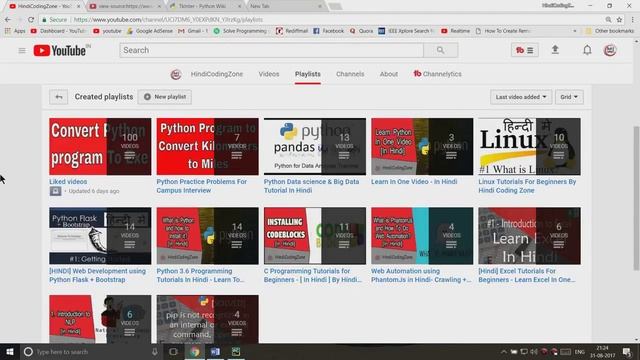The width and height of the screenshot is (640, 360).
Task: Click the upload video arrow icon
Action: coord(555,50)
